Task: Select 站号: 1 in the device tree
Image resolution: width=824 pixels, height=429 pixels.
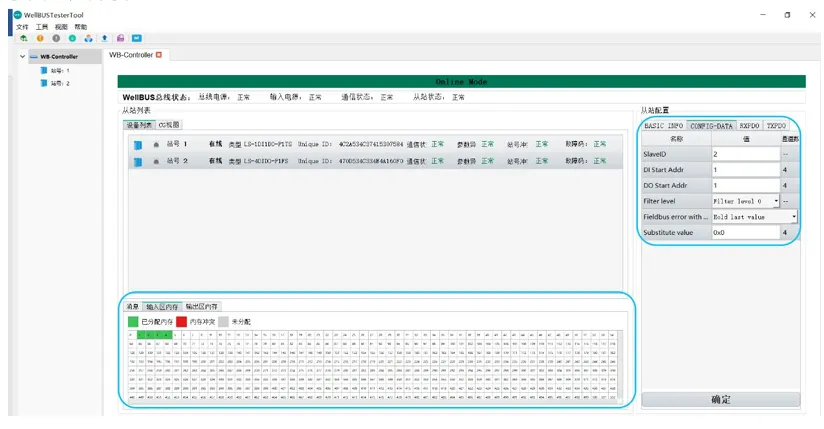Action: coord(59,71)
